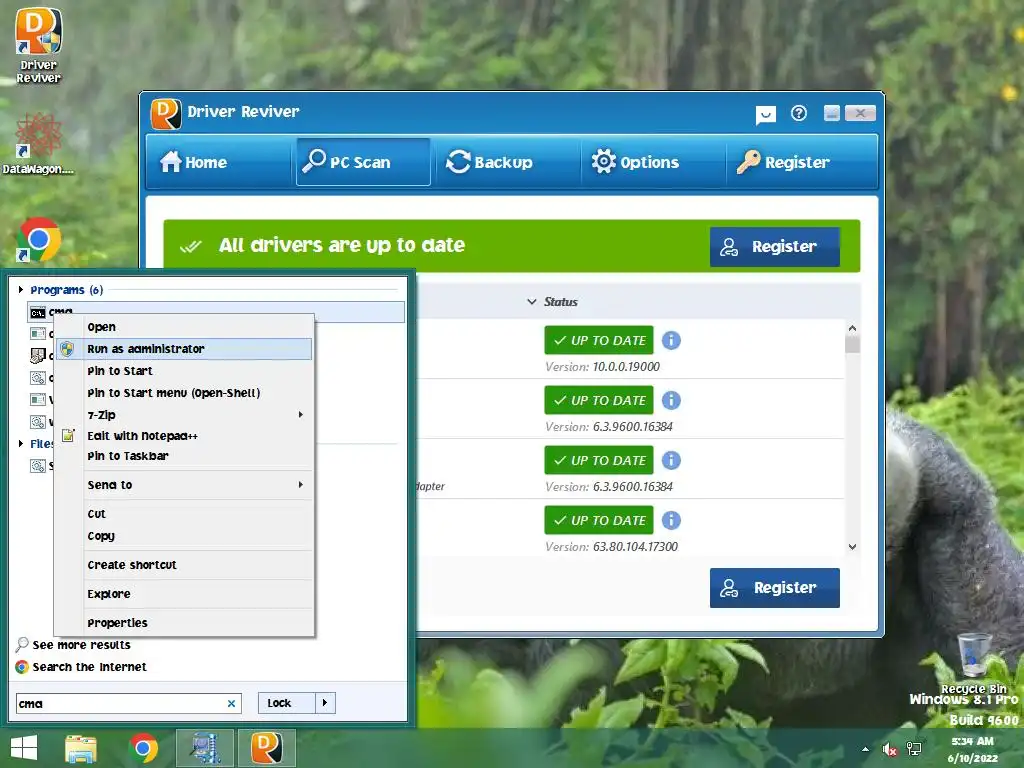The image size is (1024, 768).
Task: Click UP TO DATE badge for version 63.80.104.17300
Action: point(599,520)
